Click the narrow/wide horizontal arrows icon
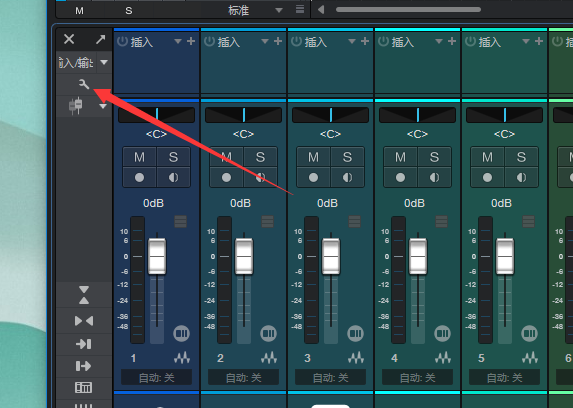Image resolution: width=573 pixels, height=408 pixels. coord(84,321)
